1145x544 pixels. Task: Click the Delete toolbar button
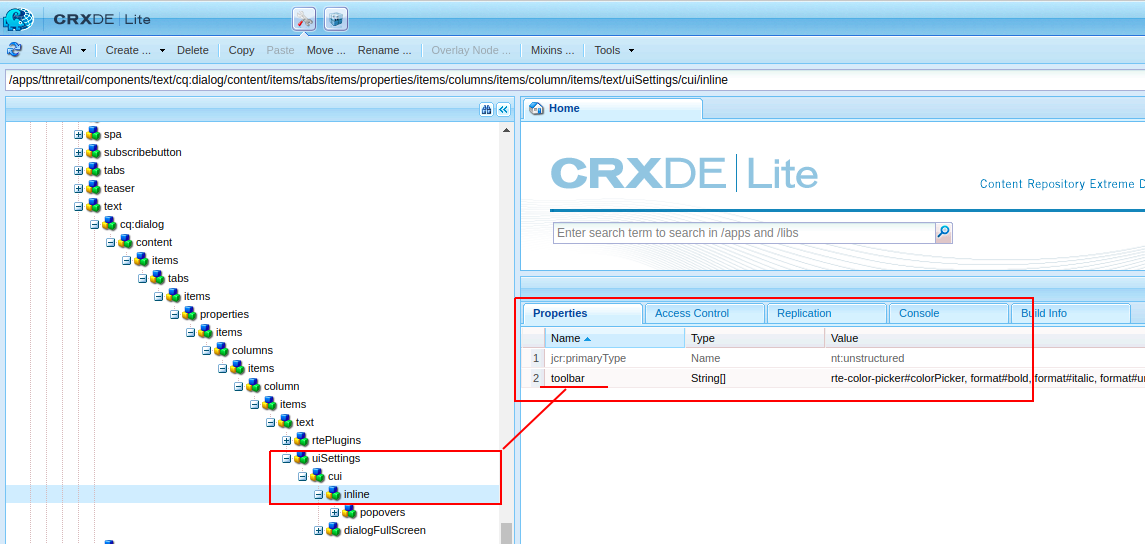[x=193, y=50]
